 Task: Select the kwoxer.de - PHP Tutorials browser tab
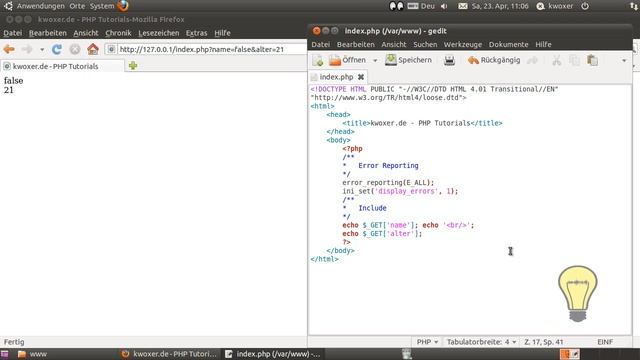click(x=62, y=66)
